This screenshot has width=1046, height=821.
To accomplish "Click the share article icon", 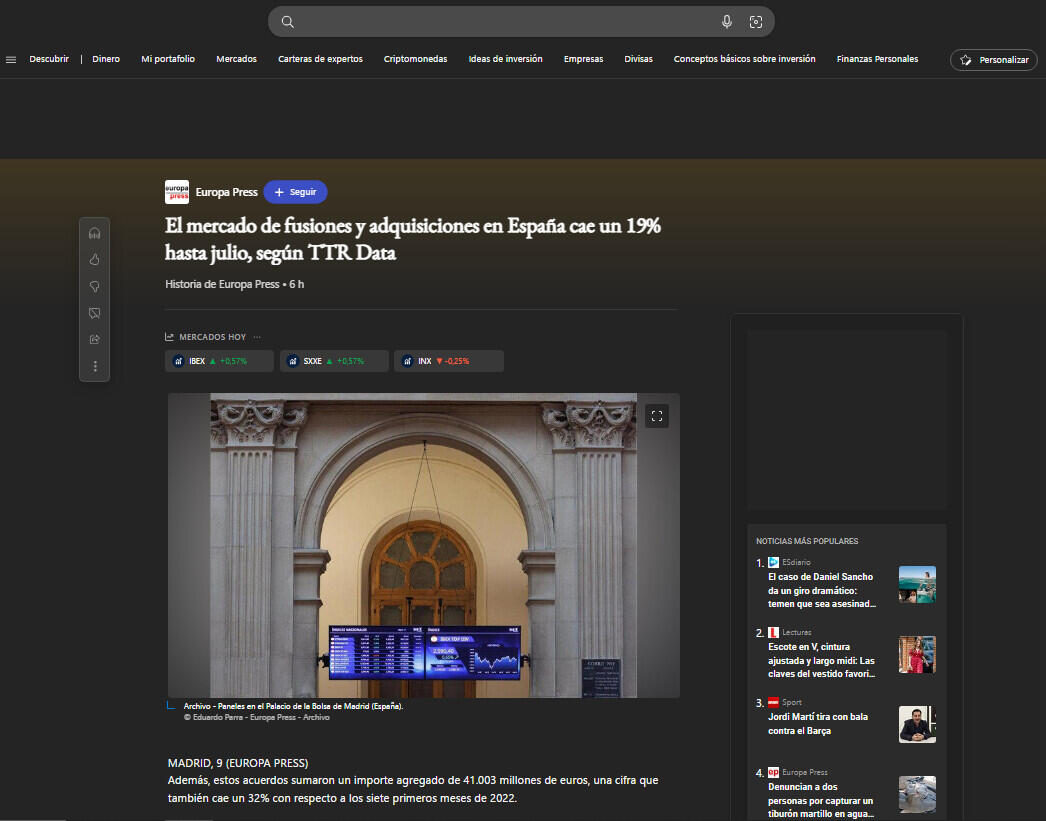I will 95,340.
